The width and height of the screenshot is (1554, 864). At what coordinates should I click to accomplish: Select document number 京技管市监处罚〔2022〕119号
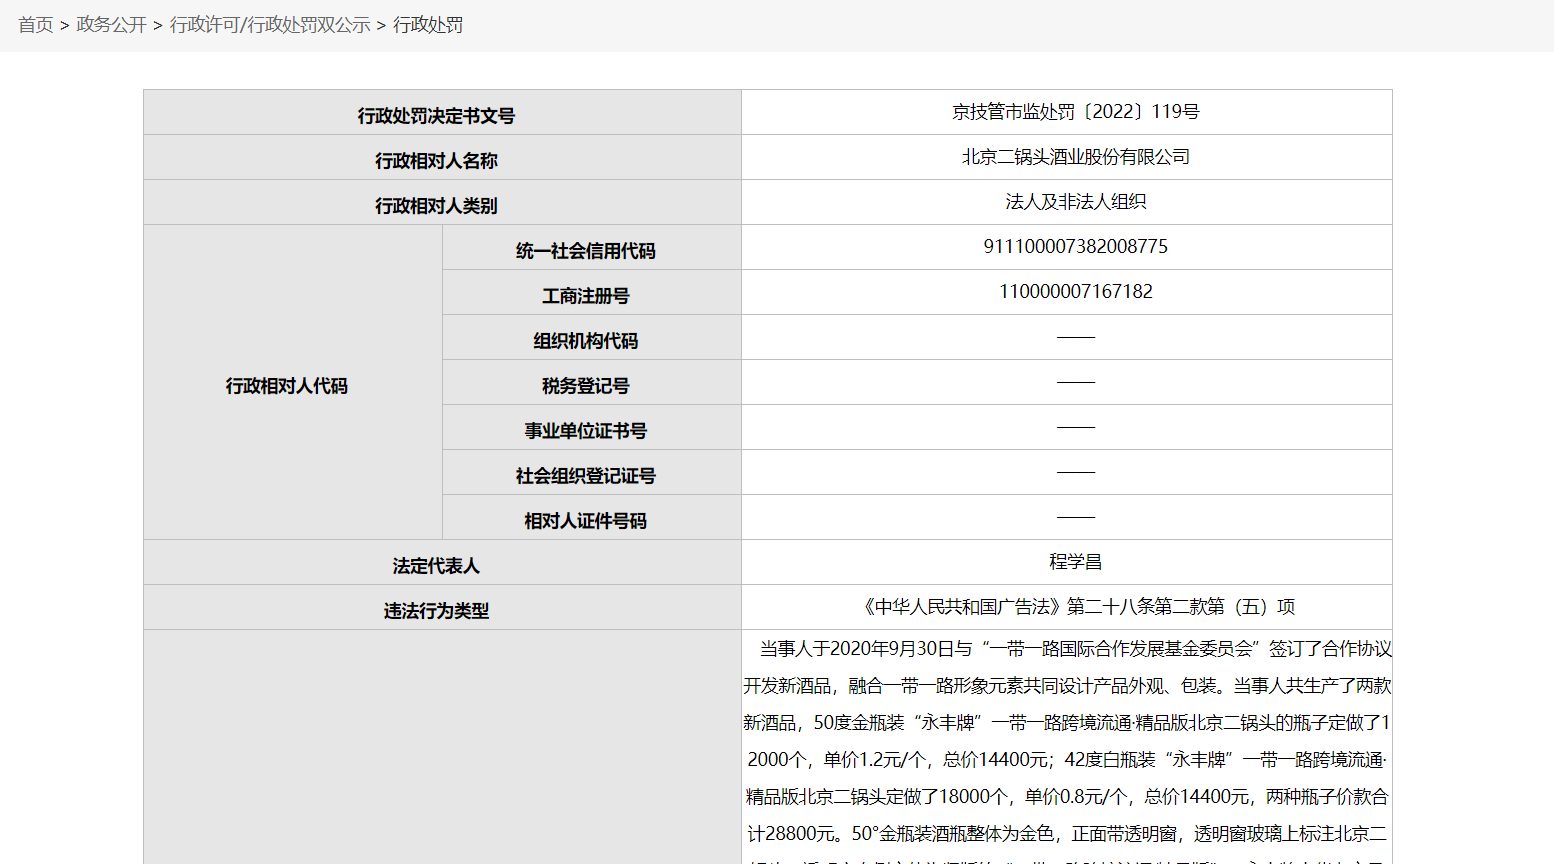(1076, 112)
